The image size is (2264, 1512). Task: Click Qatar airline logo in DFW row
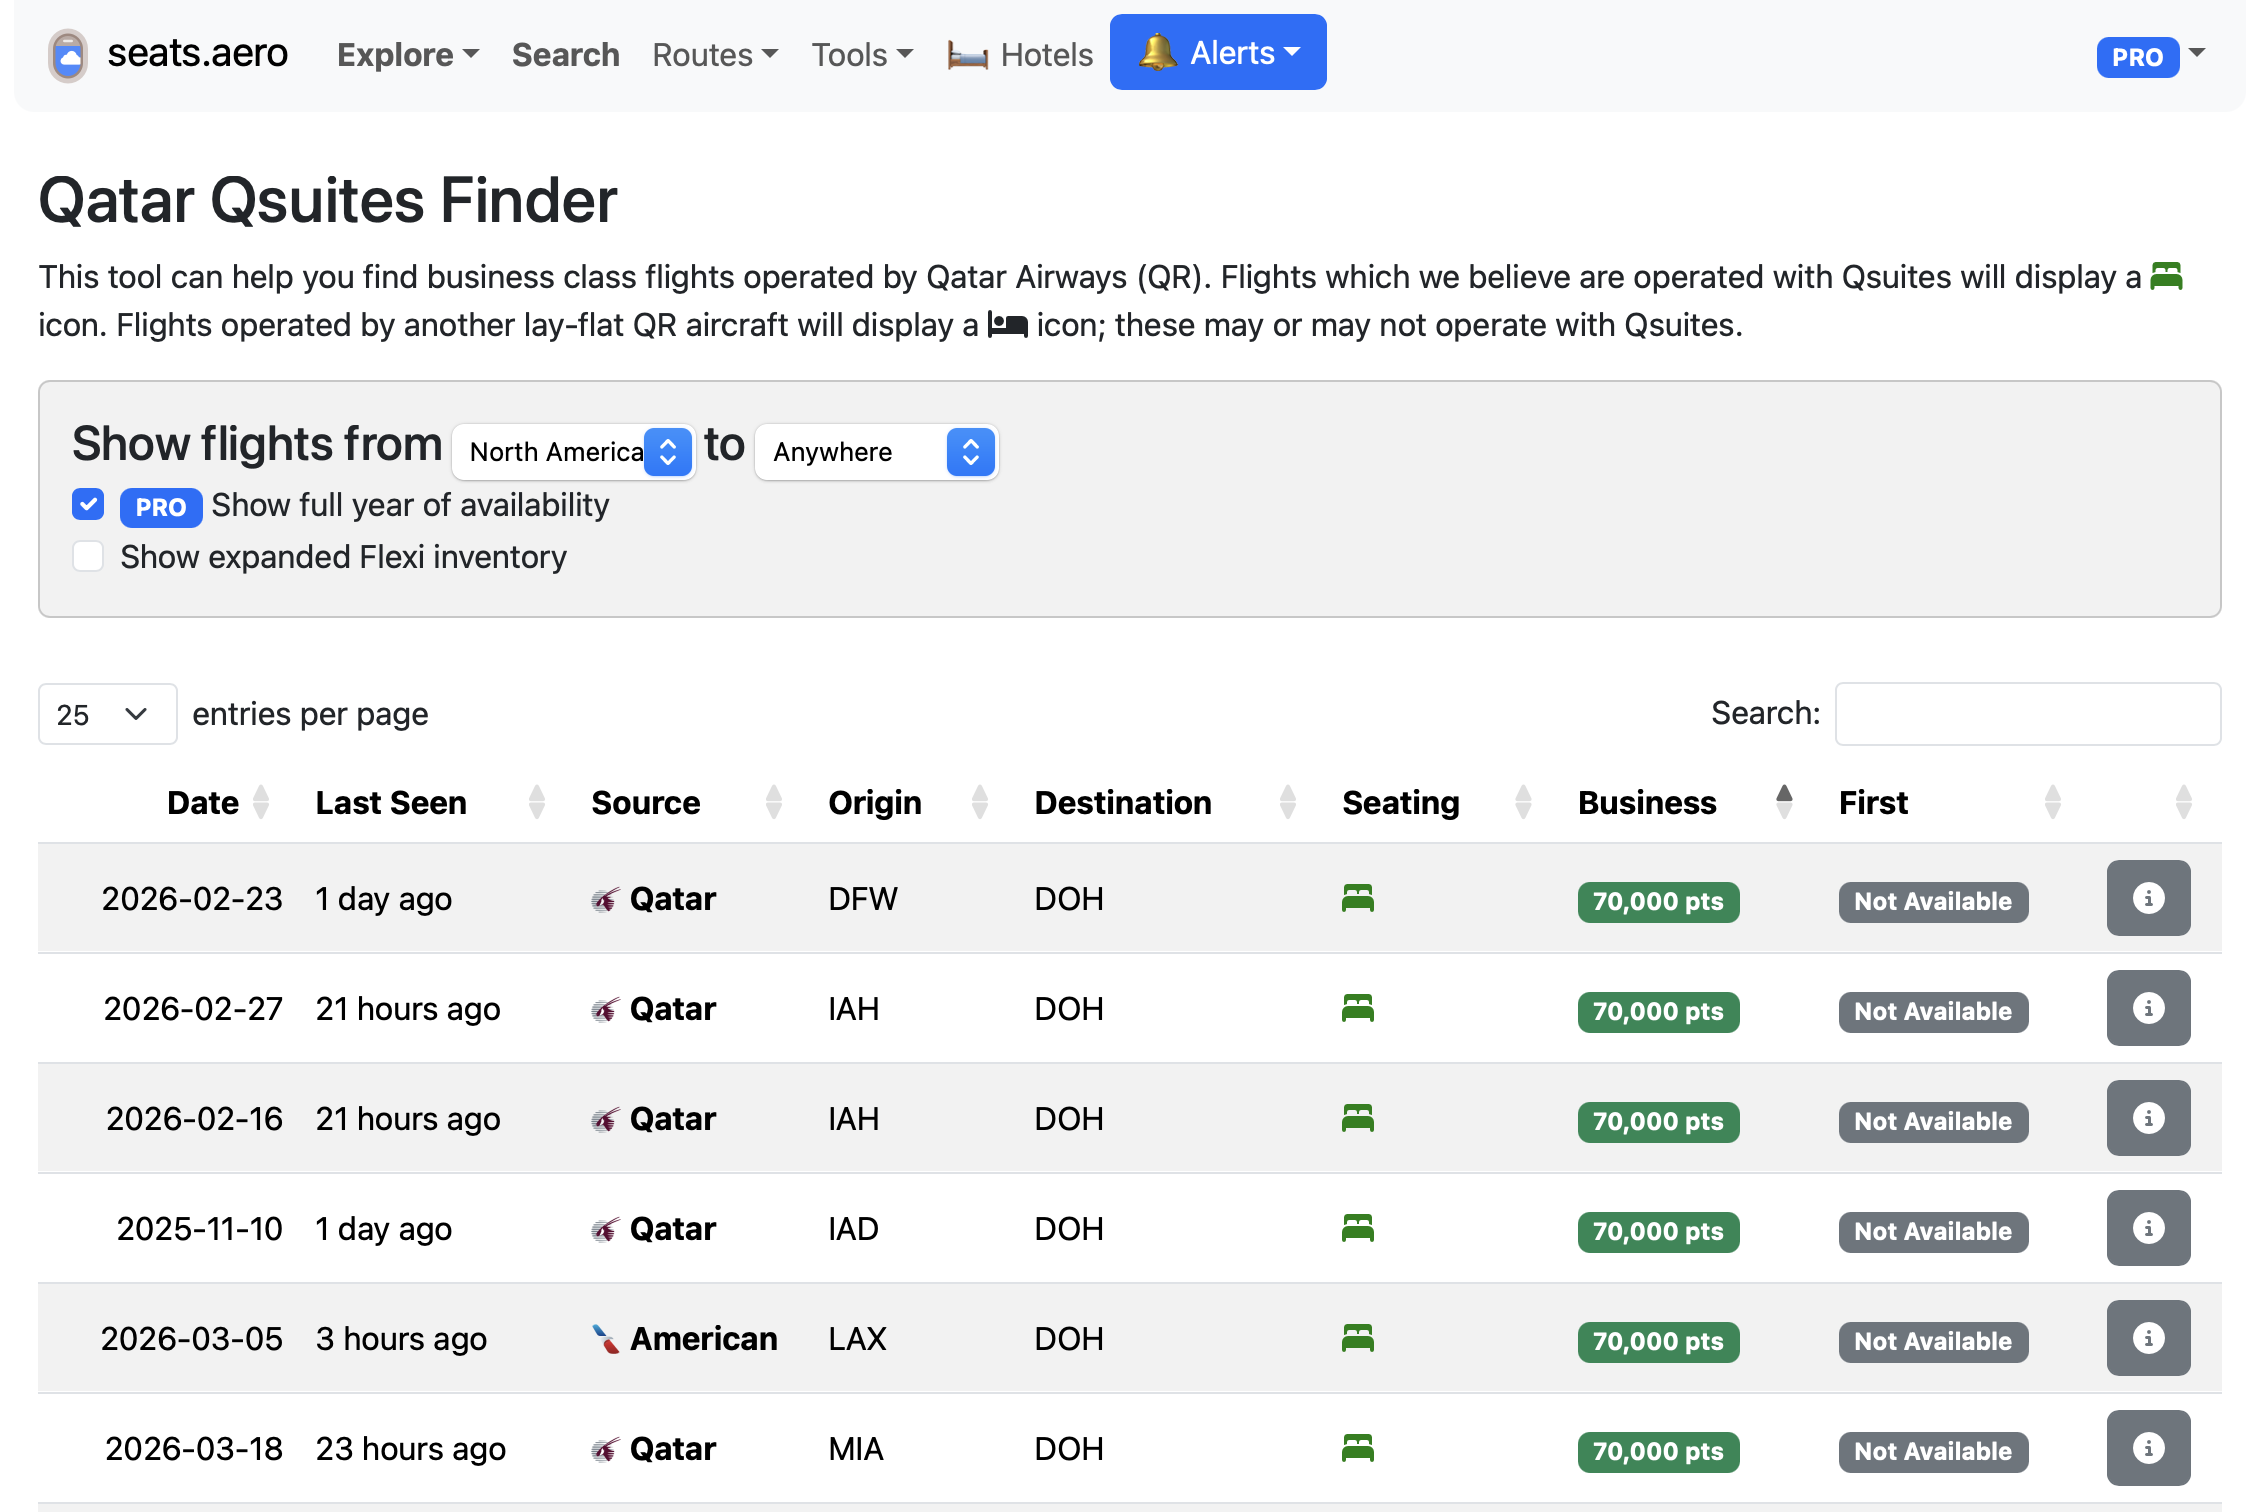(605, 900)
